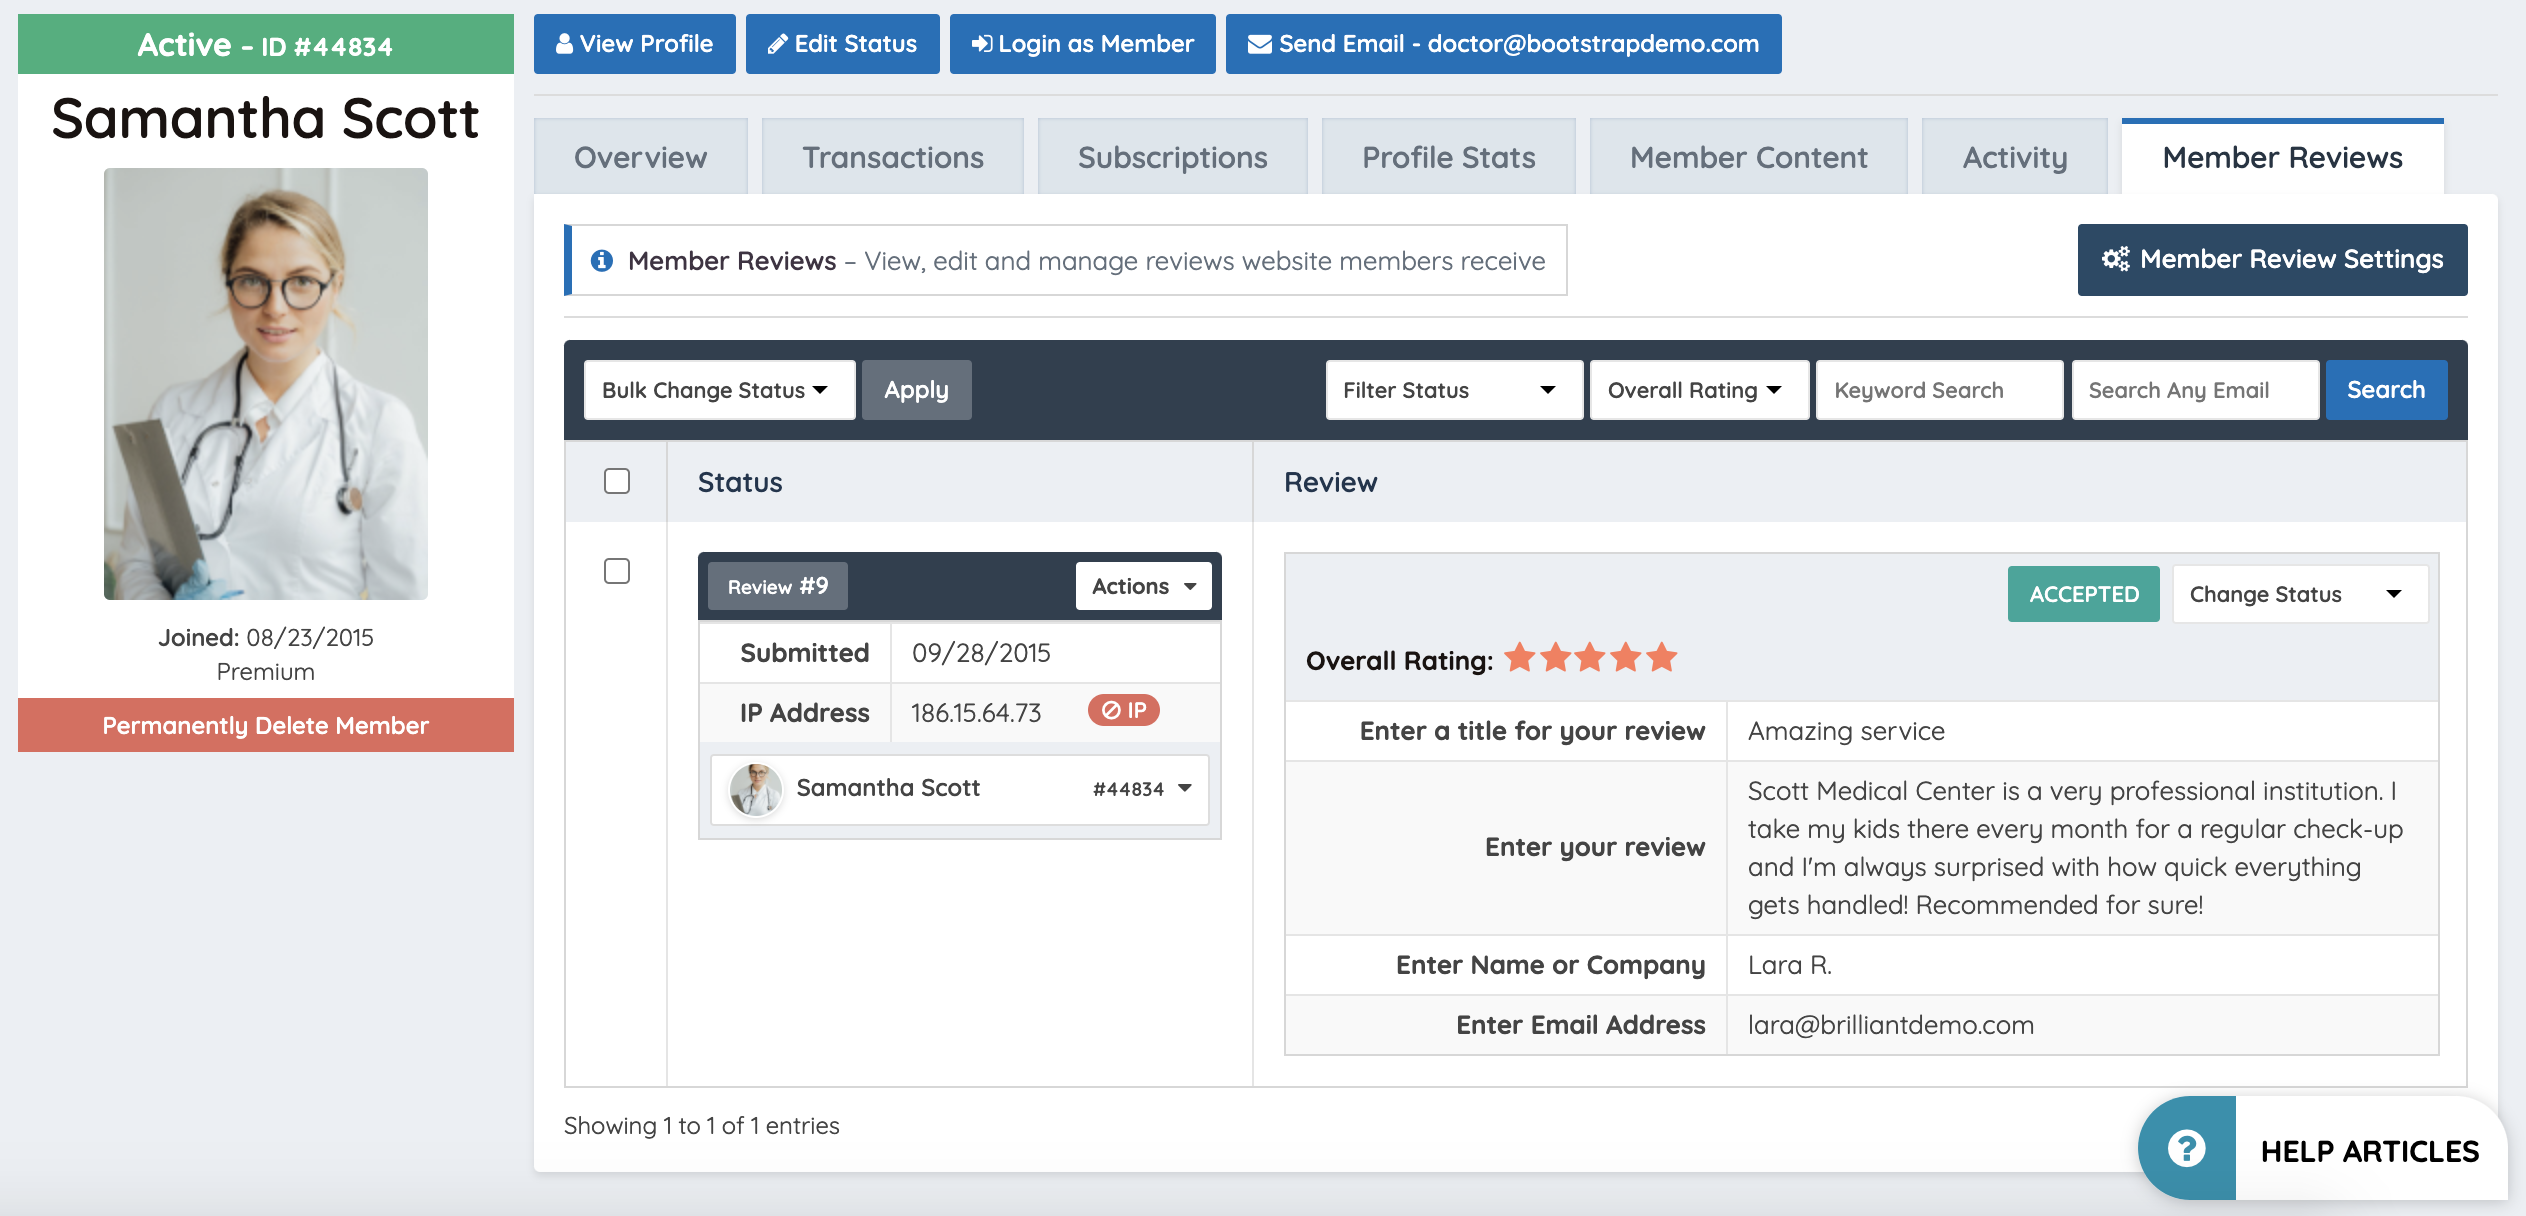This screenshot has width=2526, height=1216.
Task: Open the Actions dropdown for Review #9
Action: [1143, 587]
